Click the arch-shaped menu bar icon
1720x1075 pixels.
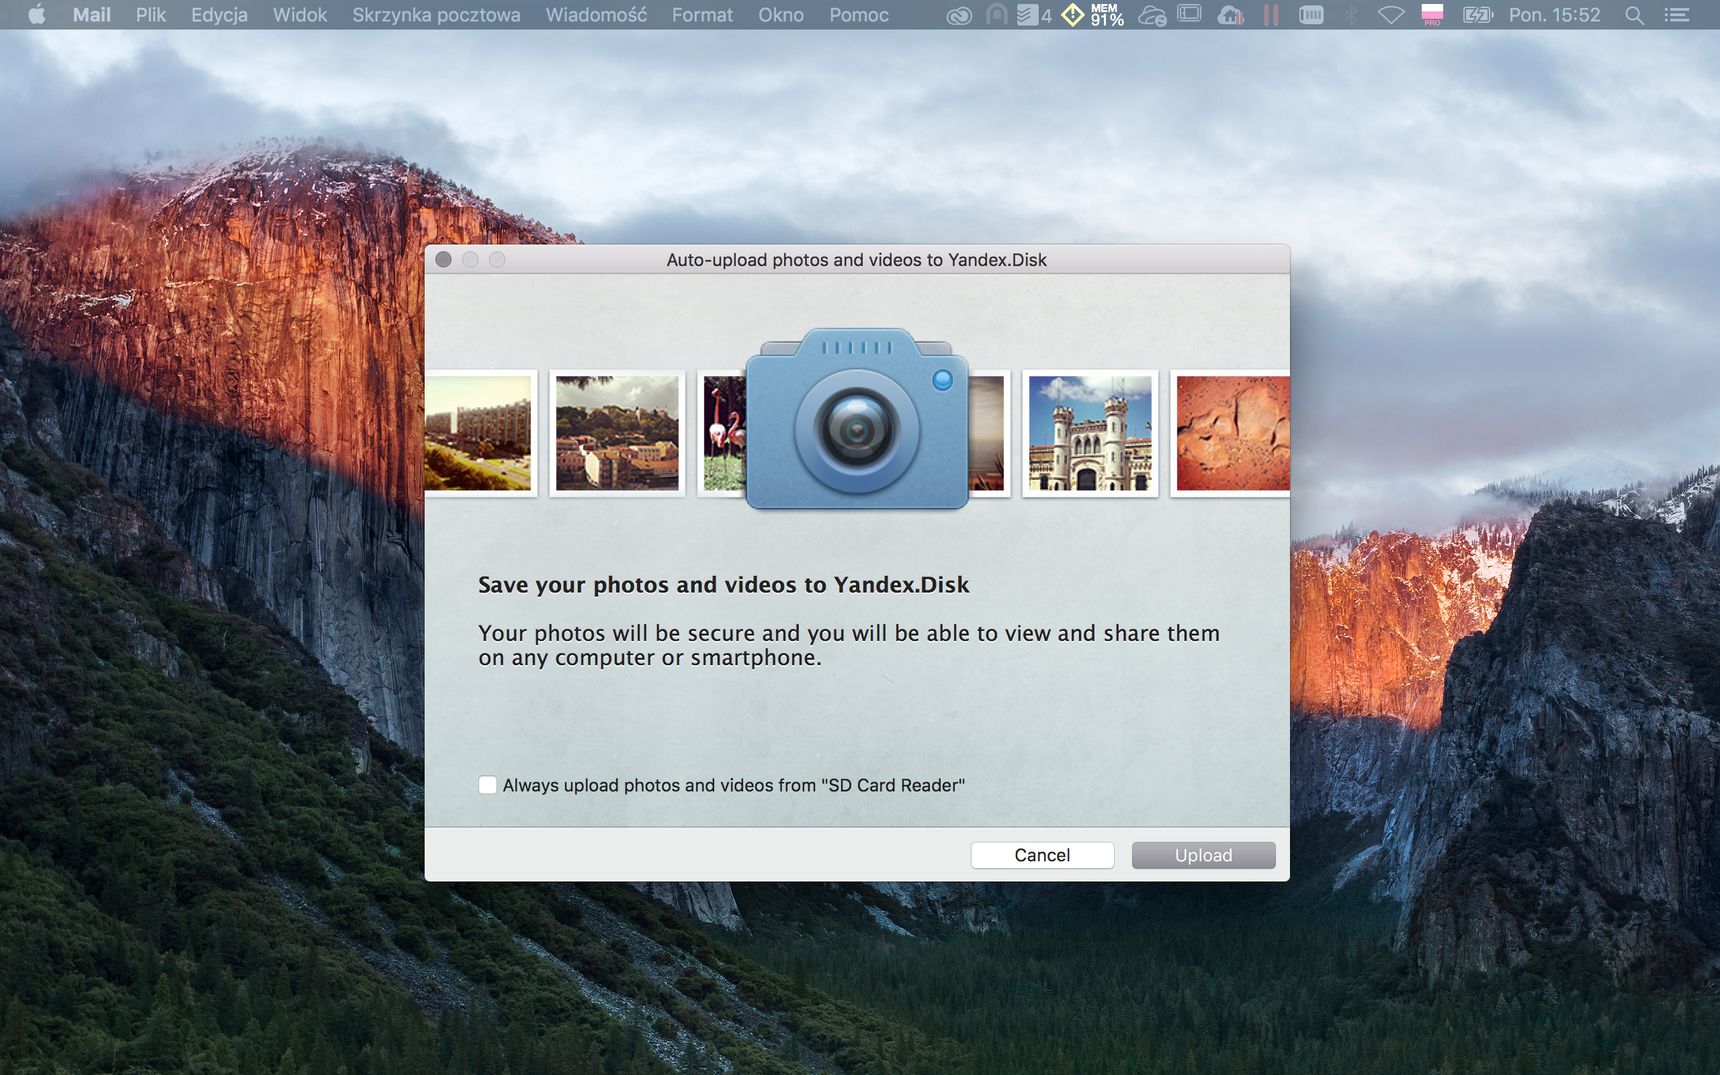click(x=996, y=15)
